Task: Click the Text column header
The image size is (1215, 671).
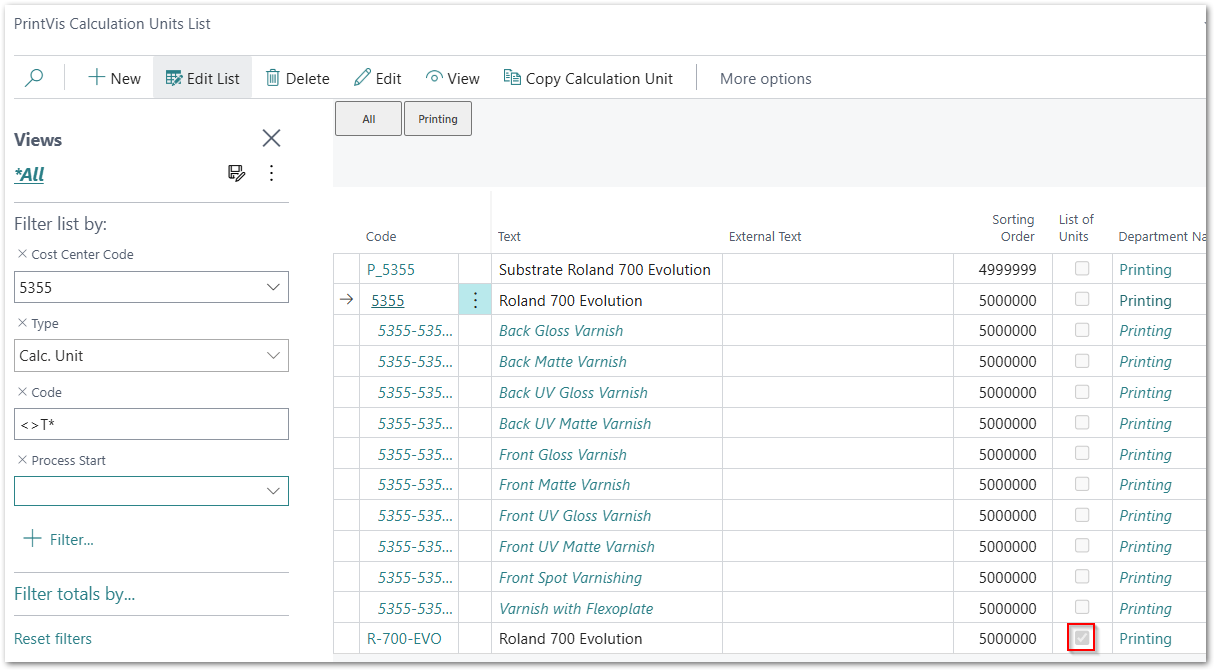Action: [x=509, y=237]
